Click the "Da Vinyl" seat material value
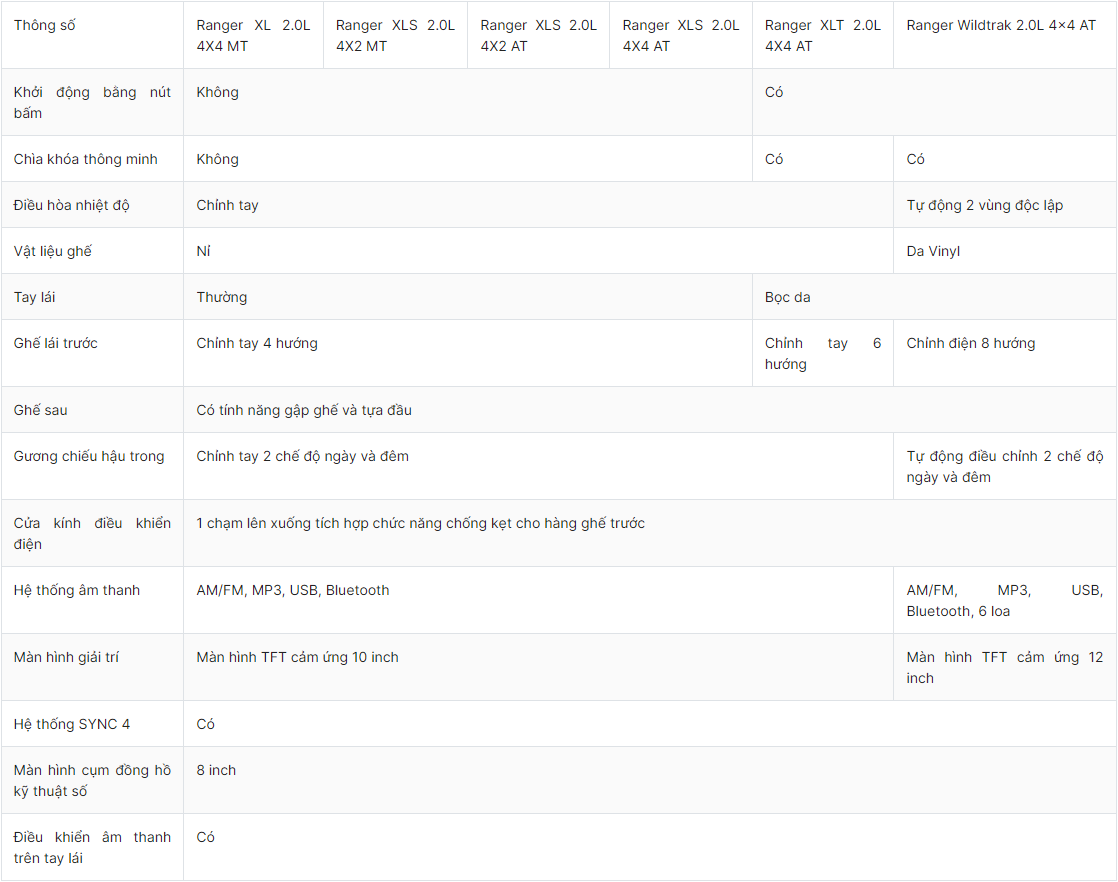1118x882 pixels. [x=933, y=252]
